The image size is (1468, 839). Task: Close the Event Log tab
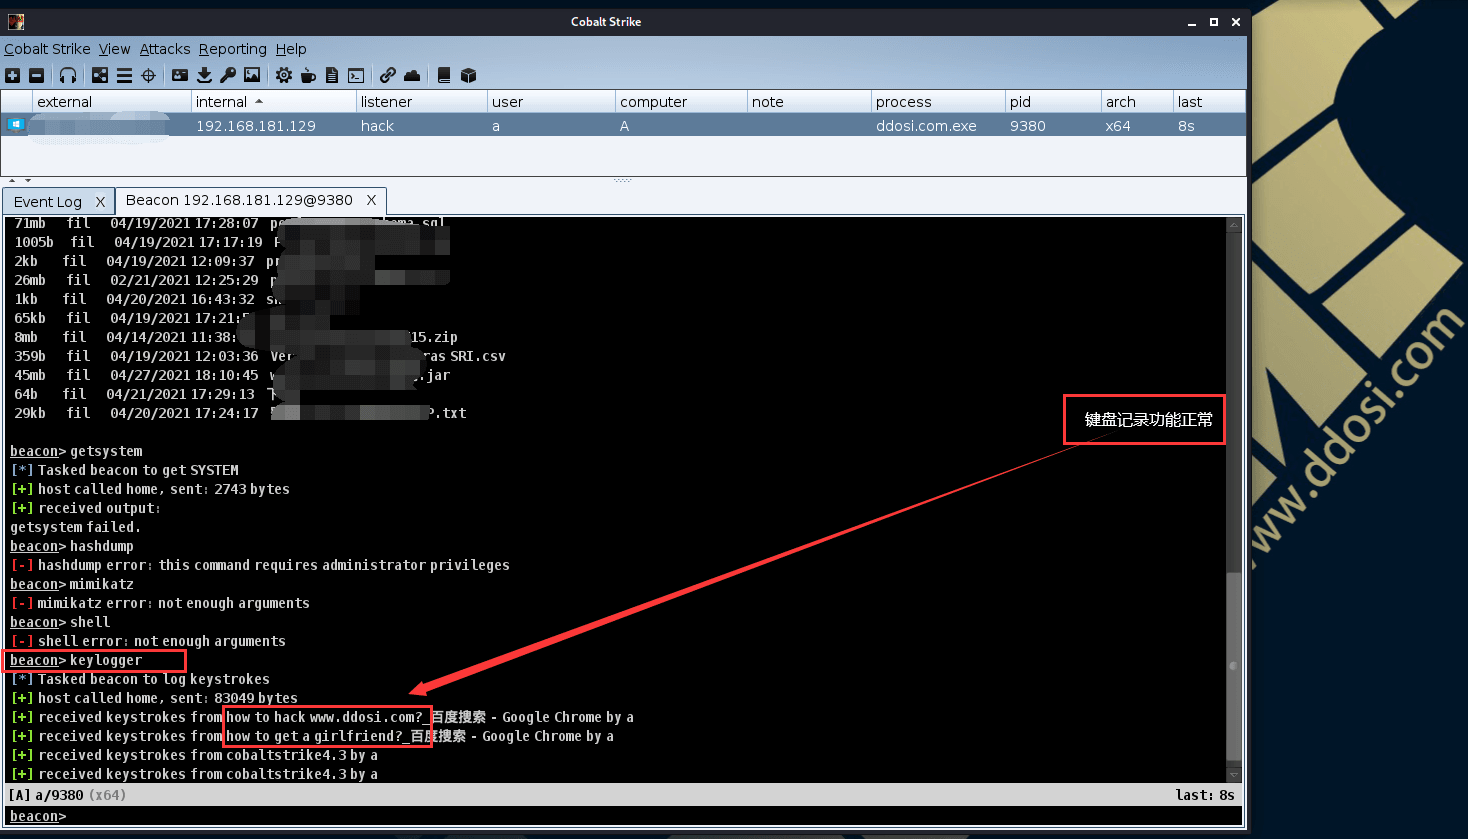tap(100, 201)
